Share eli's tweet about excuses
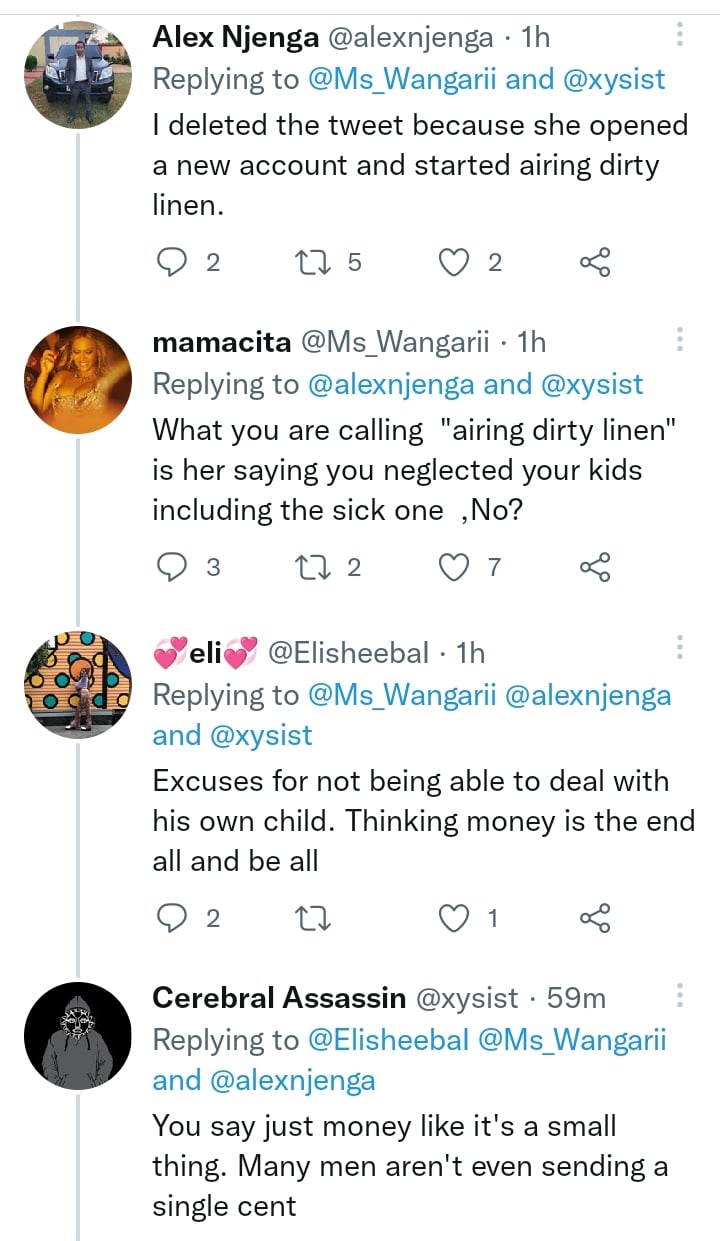Viewport: 720px width, 1241px height. pos(594,918)
